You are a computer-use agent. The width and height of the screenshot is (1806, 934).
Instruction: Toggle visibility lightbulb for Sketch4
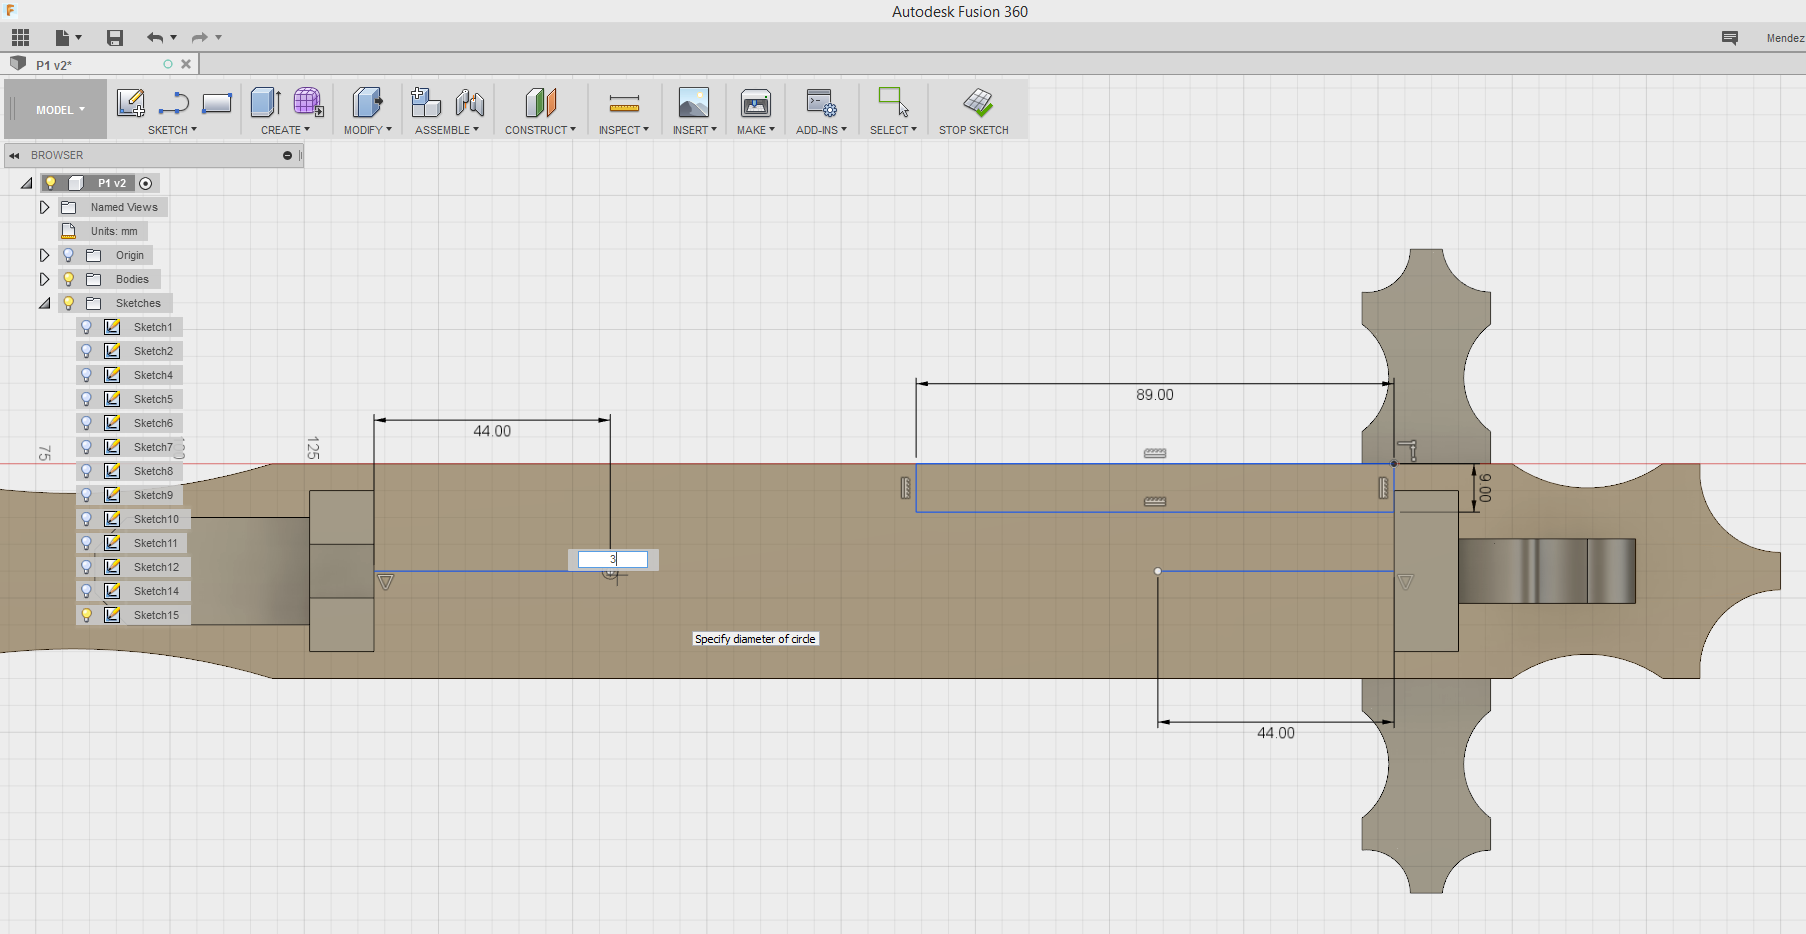(87, 375)
